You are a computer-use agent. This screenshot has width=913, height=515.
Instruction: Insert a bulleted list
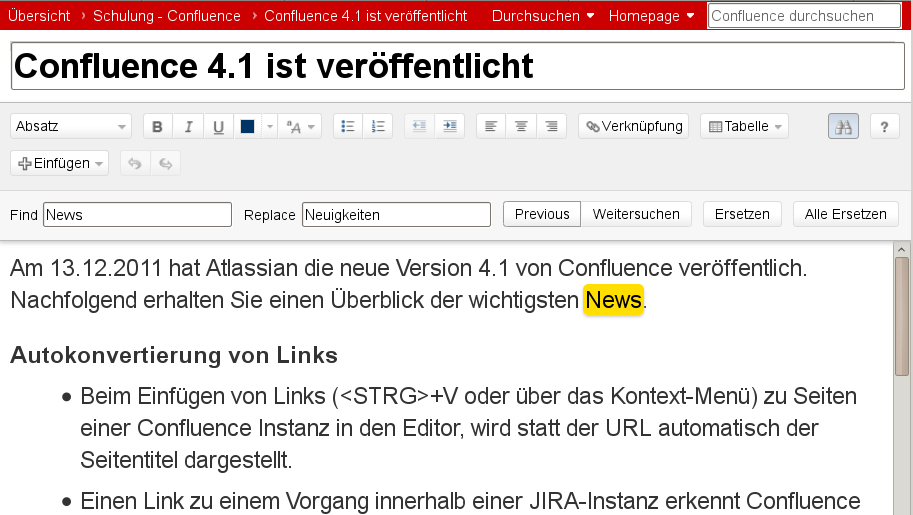click(x=348, y=126)
